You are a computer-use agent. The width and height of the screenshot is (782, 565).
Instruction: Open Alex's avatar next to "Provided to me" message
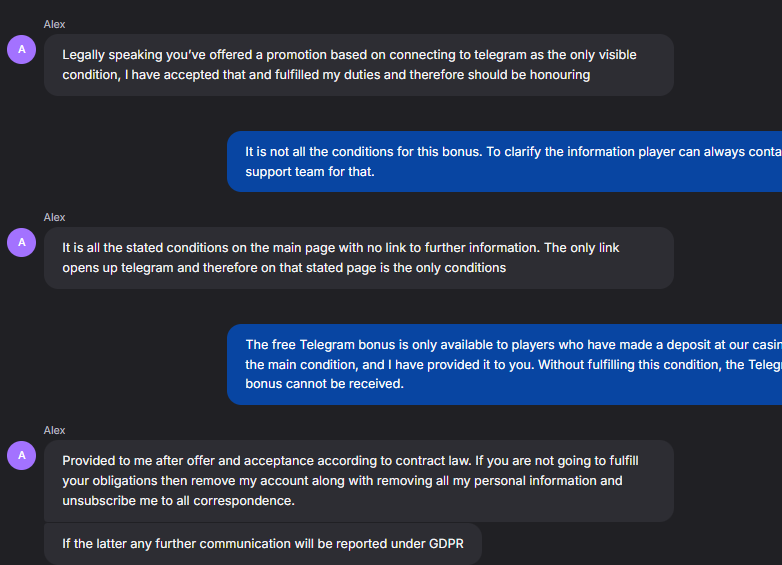[x=21, y=456]
